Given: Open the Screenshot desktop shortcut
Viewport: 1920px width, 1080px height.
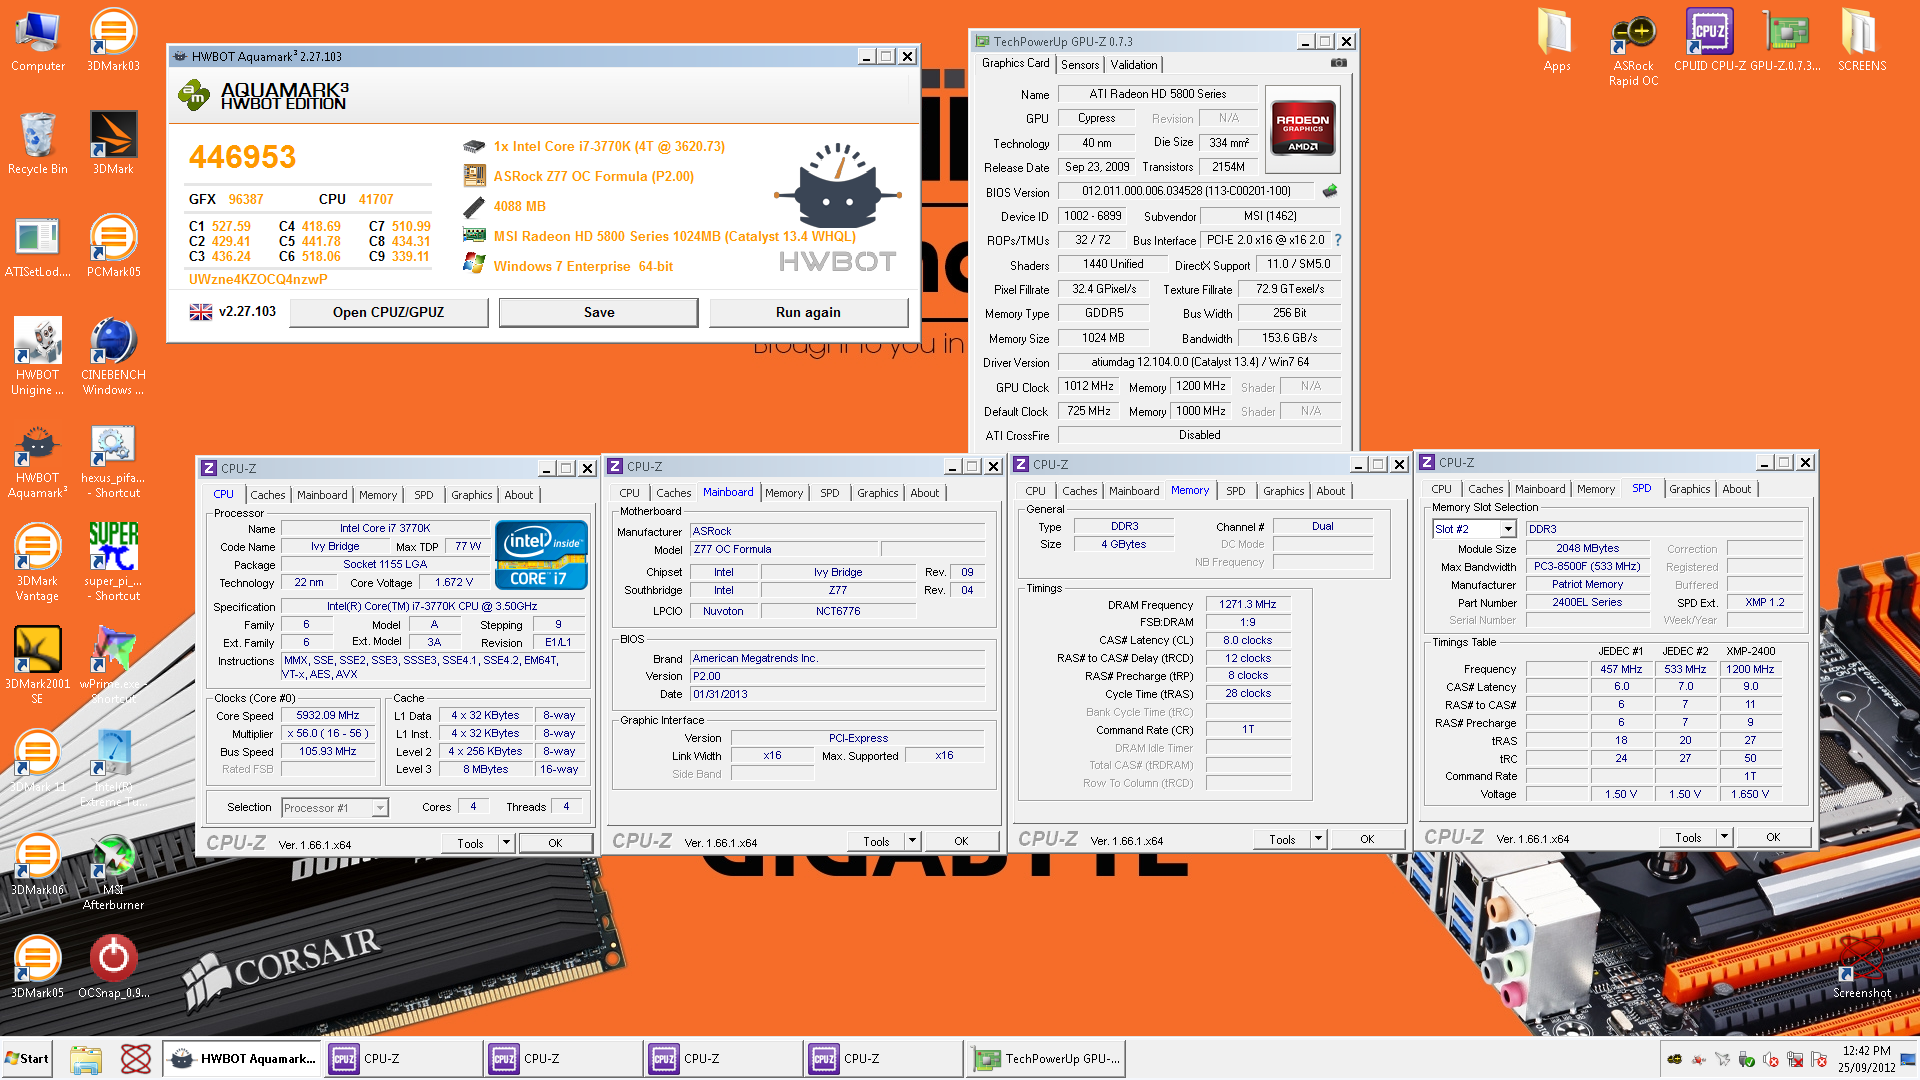Looking at the screenshot, I should click(1861, 965).
